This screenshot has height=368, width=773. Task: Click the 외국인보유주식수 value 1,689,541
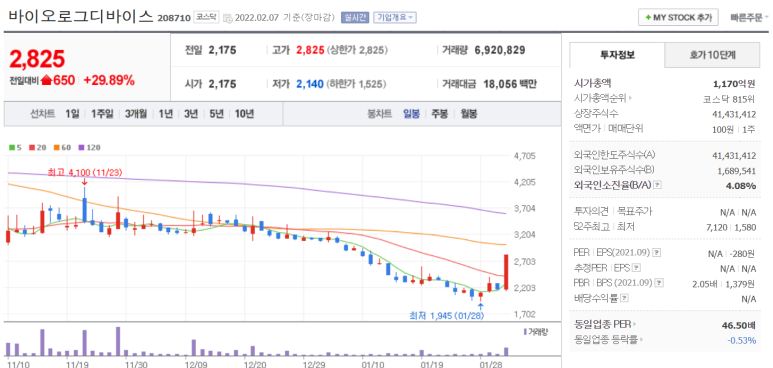[737, 170]
